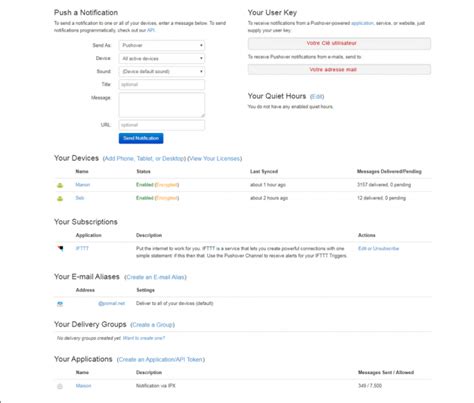Click the Create a Group link
The height and width of the screenshot is (403, 474).
coord(152,325)
